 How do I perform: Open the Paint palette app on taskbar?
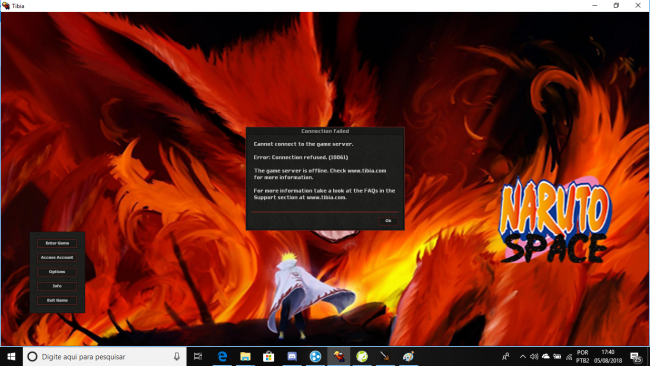coord(408,356)
